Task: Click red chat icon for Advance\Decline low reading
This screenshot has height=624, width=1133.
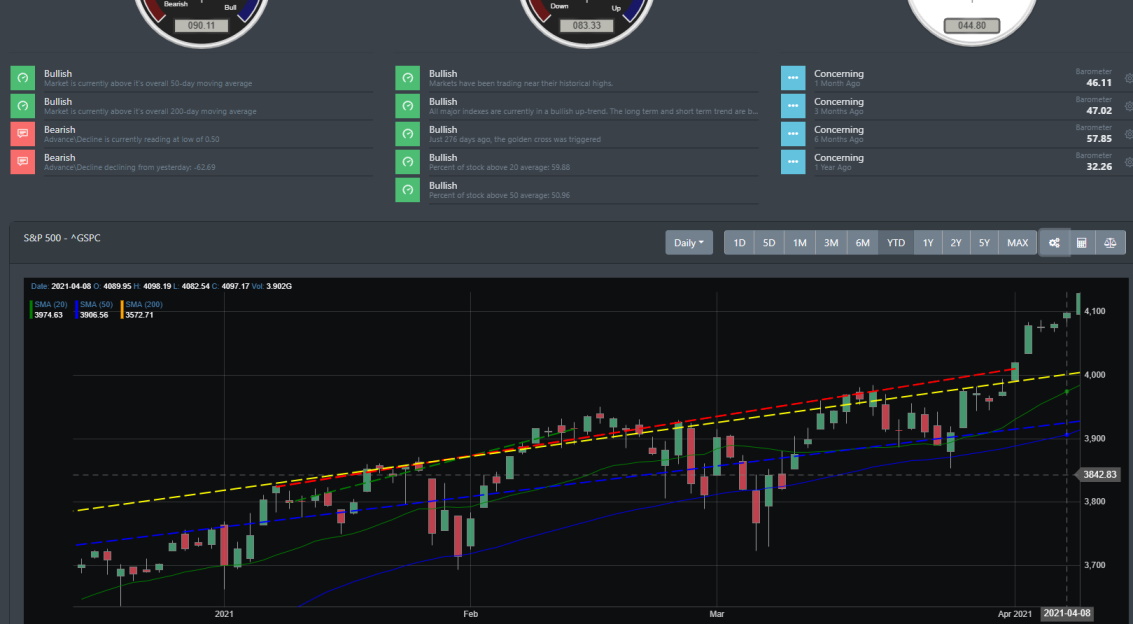Action: [x=22, y=134]
